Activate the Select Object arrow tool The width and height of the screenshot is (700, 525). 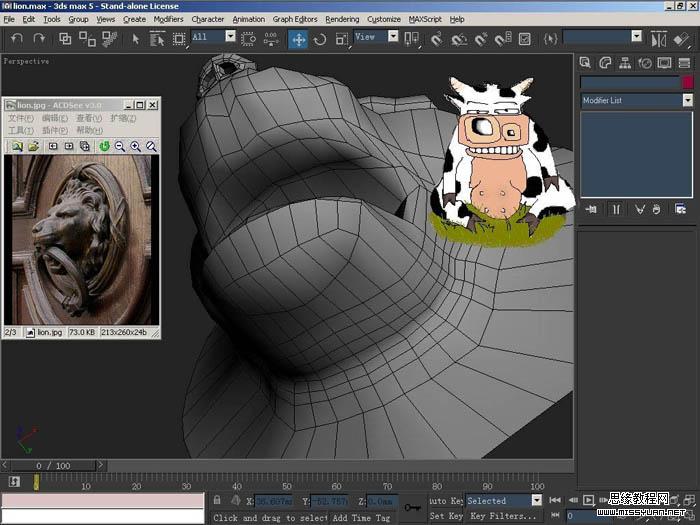pos(136,39)
